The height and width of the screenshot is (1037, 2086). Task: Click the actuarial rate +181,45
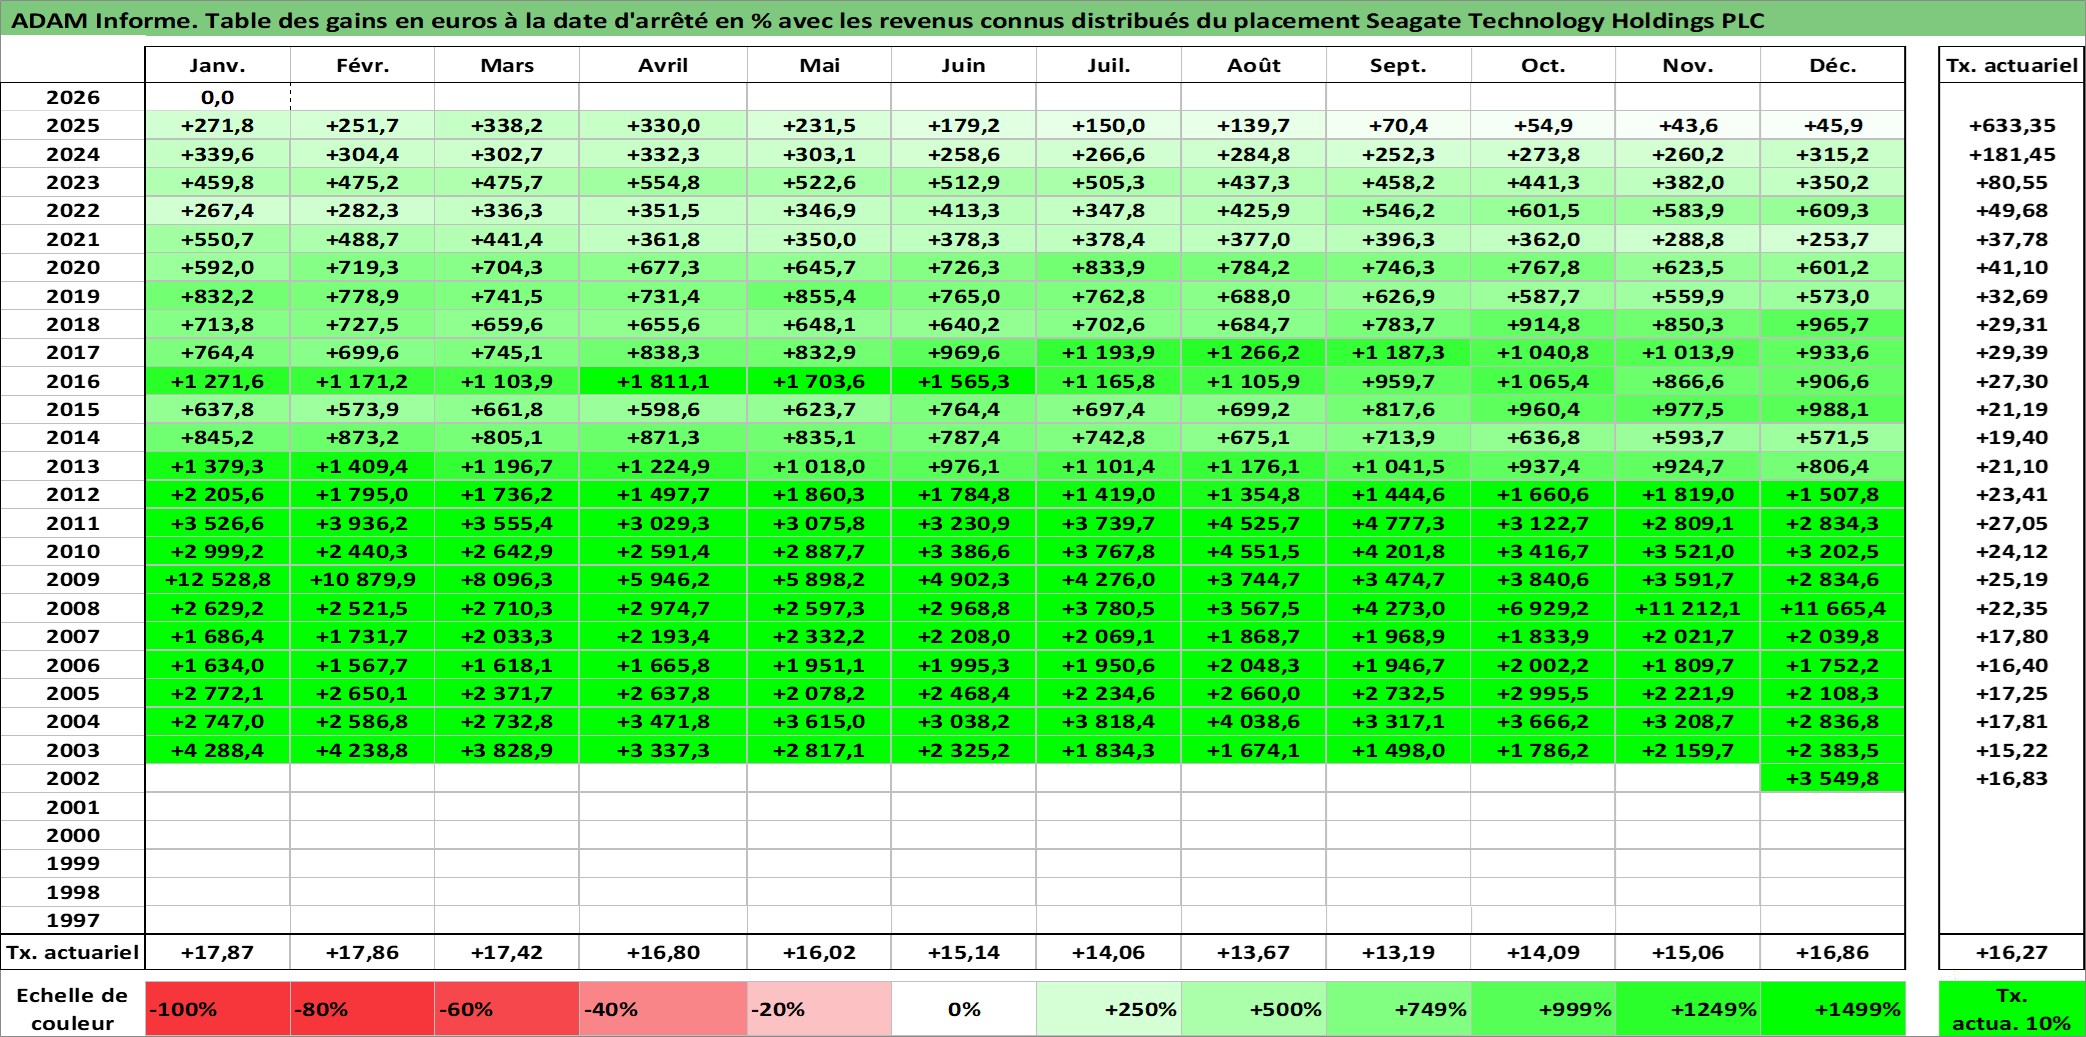pos(2011,154)
